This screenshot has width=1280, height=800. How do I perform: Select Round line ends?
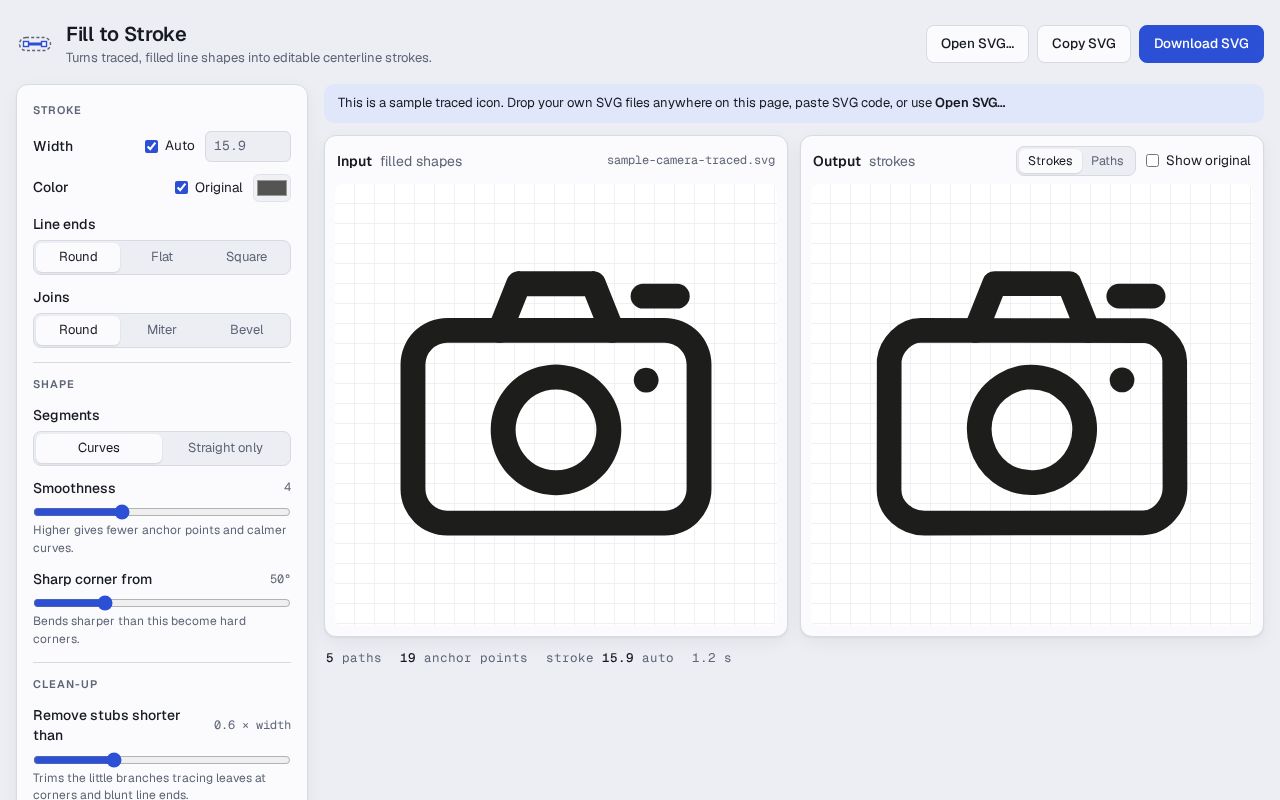tap(78, 257)
